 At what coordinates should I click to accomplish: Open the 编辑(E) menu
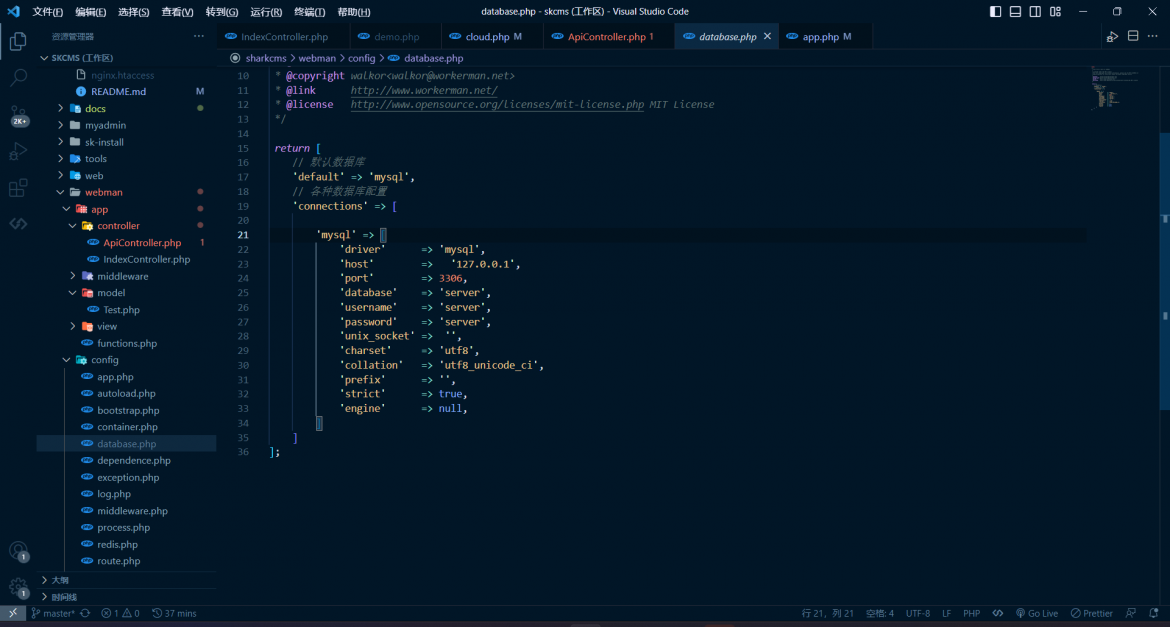pyautogui.click(x=91, y=12)
